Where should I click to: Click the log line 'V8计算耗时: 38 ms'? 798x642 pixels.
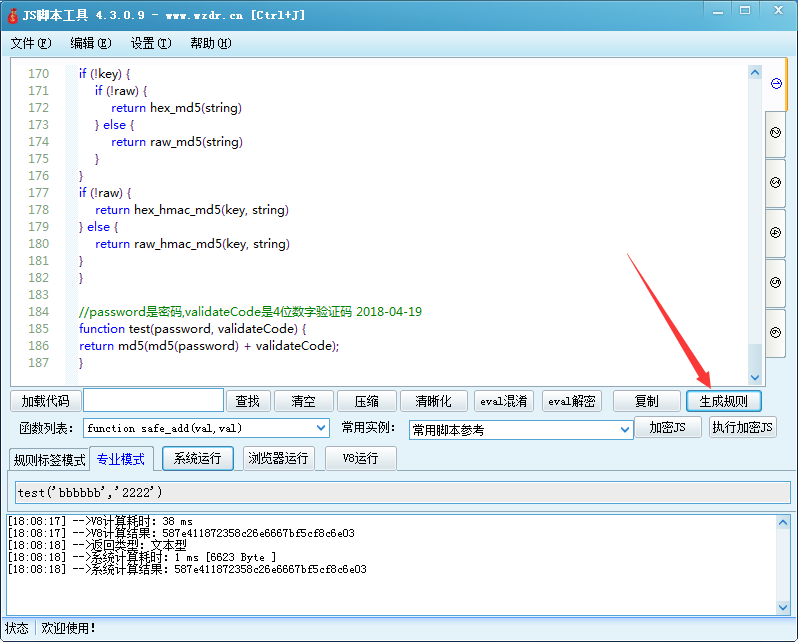(100, 521)
